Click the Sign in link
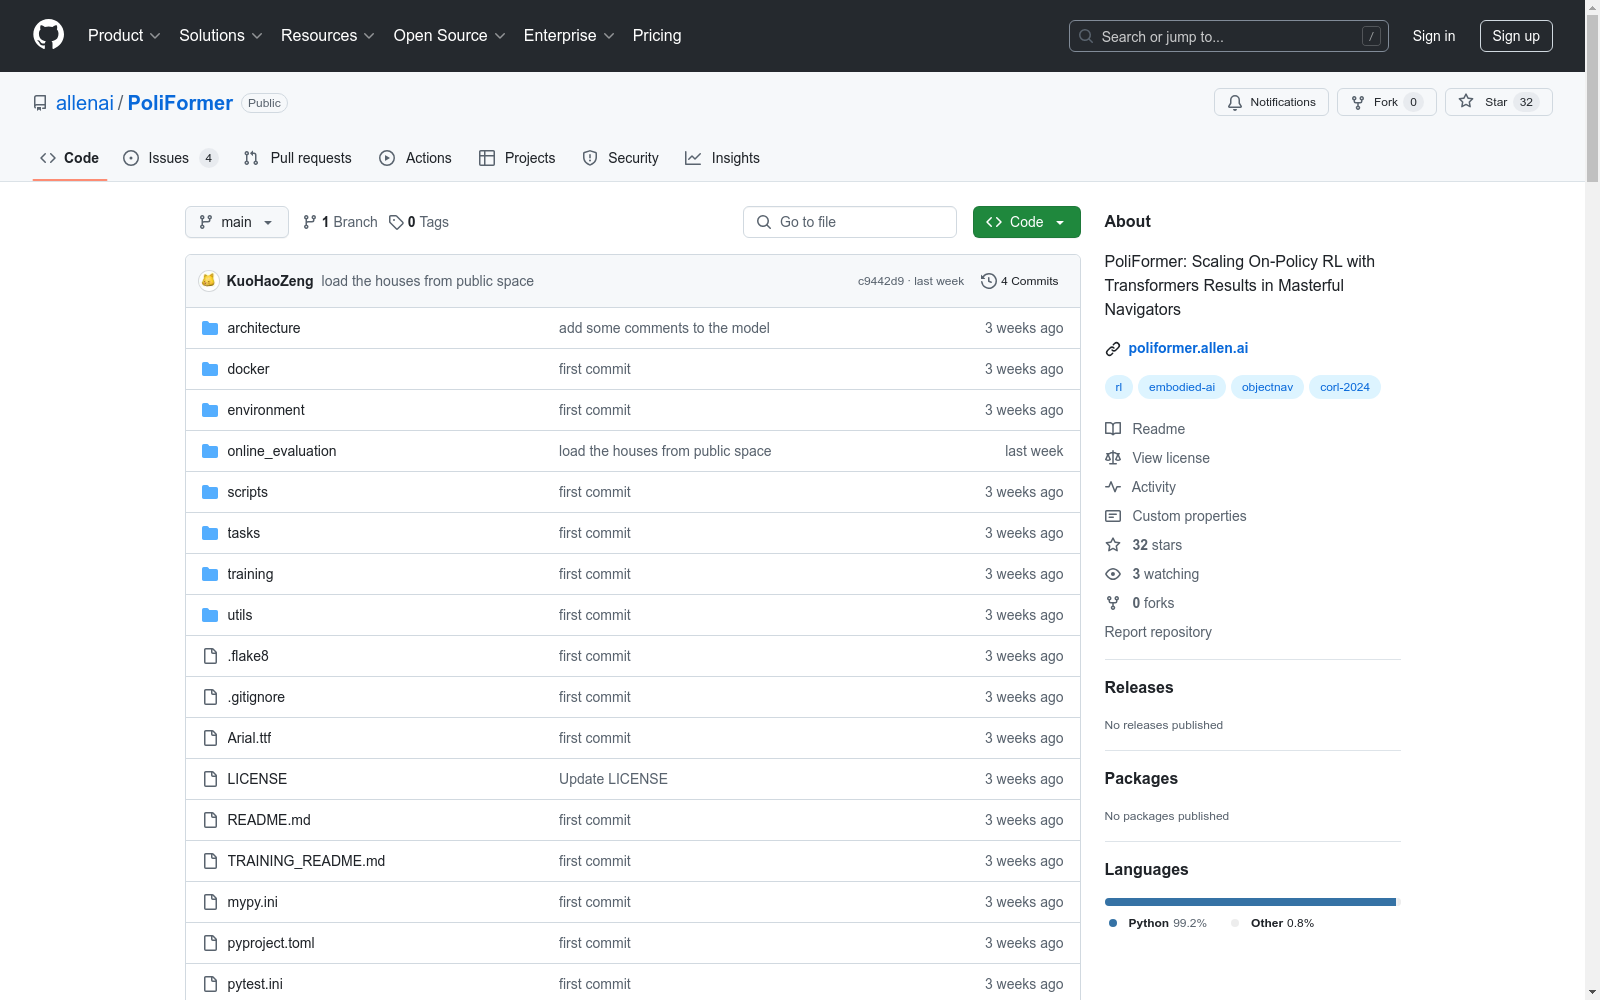The height and width of the screenshot is (1000, 1600). 1434,36
